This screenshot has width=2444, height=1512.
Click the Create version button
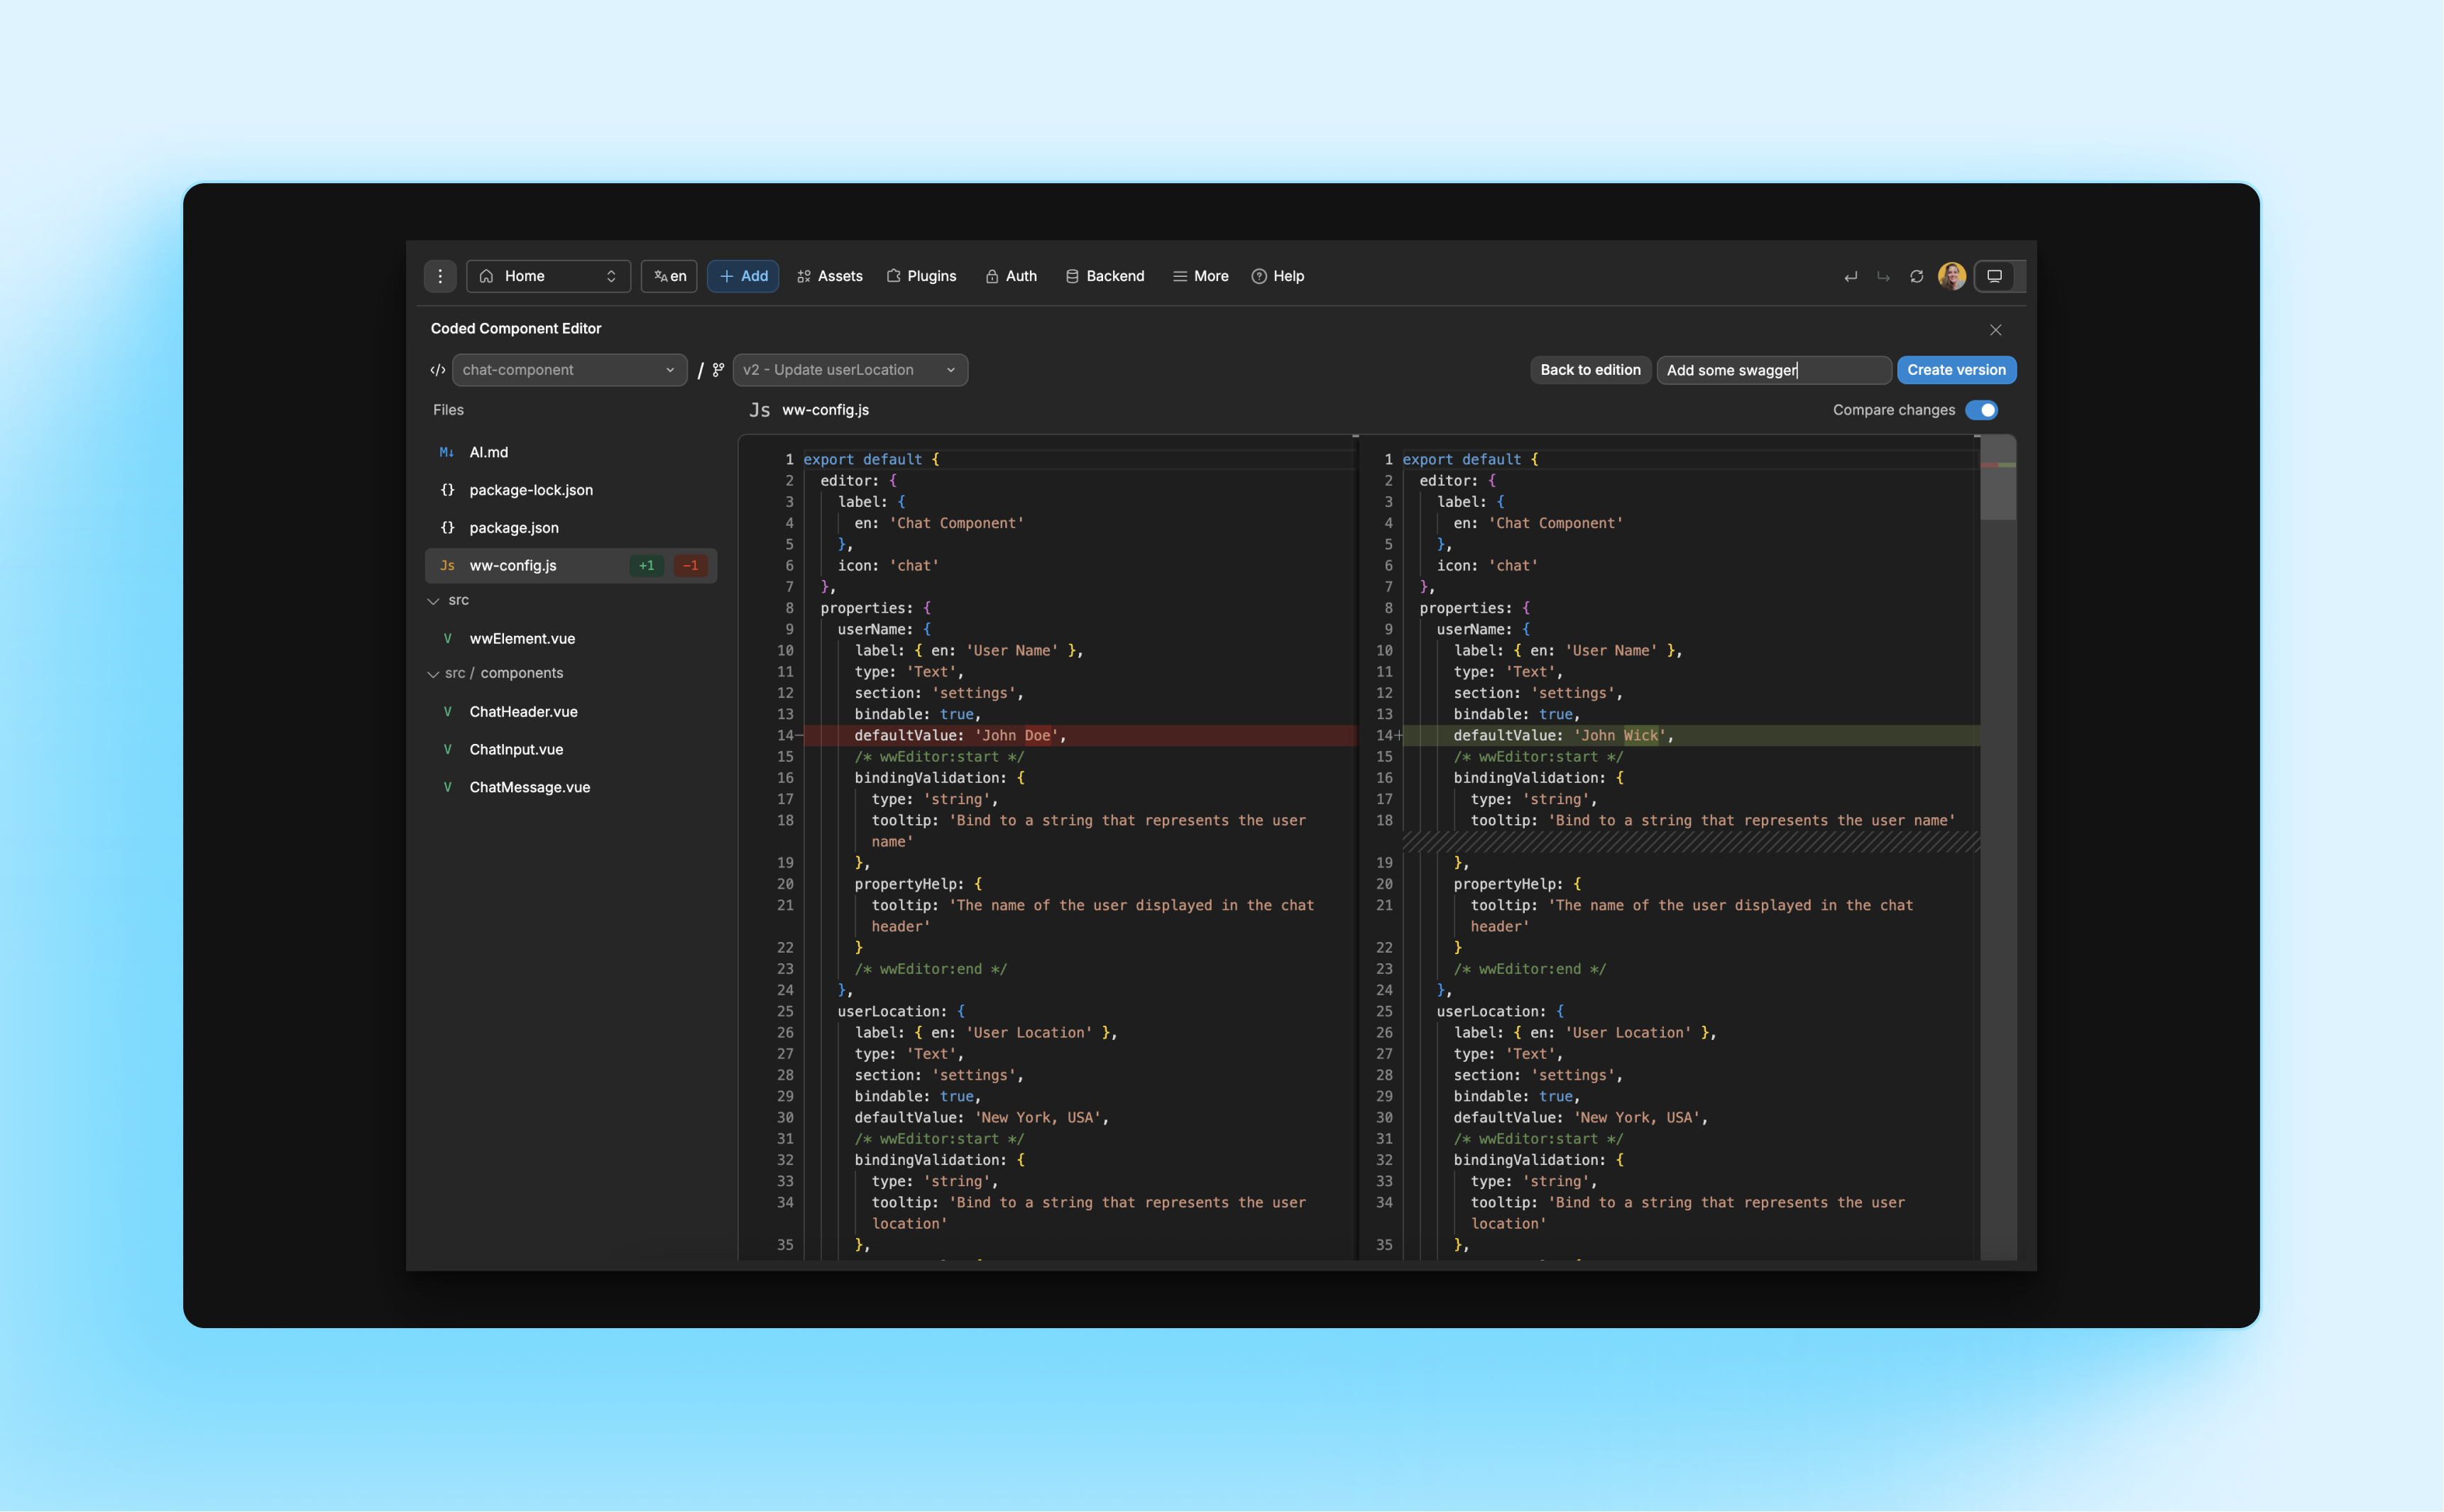tap(1955, 370)
